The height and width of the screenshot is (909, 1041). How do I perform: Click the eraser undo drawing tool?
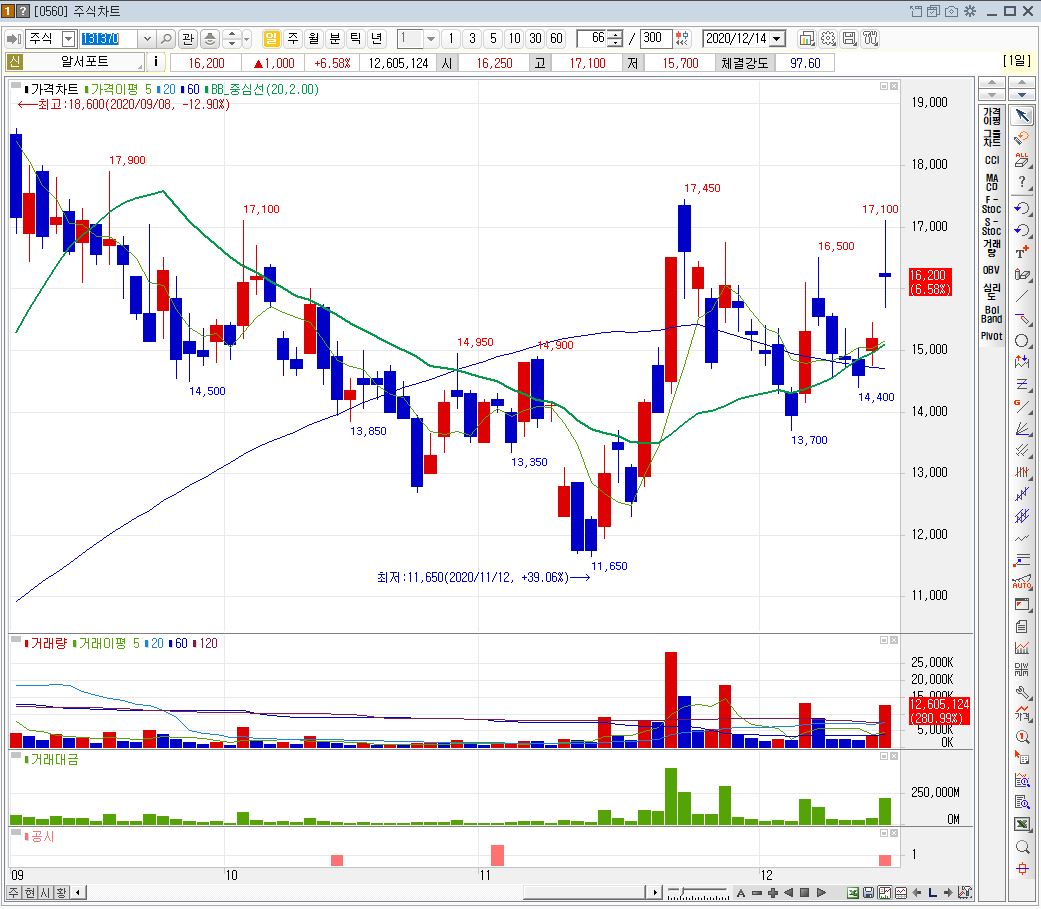[1022, 137]
